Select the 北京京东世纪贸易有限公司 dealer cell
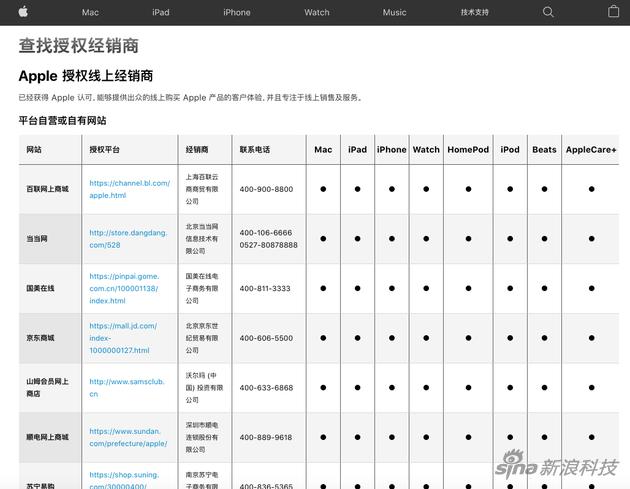630x489 pixels. [x=202, y=338]
